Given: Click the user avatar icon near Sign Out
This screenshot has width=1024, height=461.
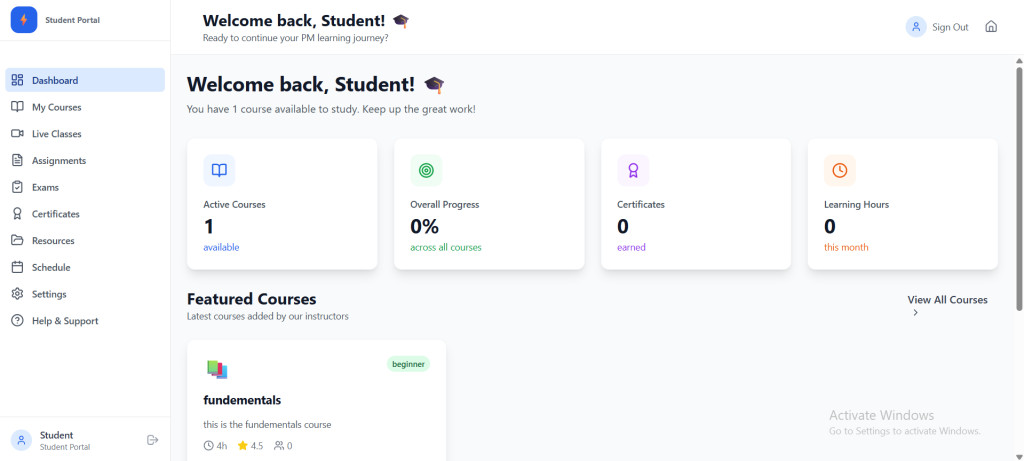Looking at the screenshot, I should pyautogui.click(x=915, y=27).
